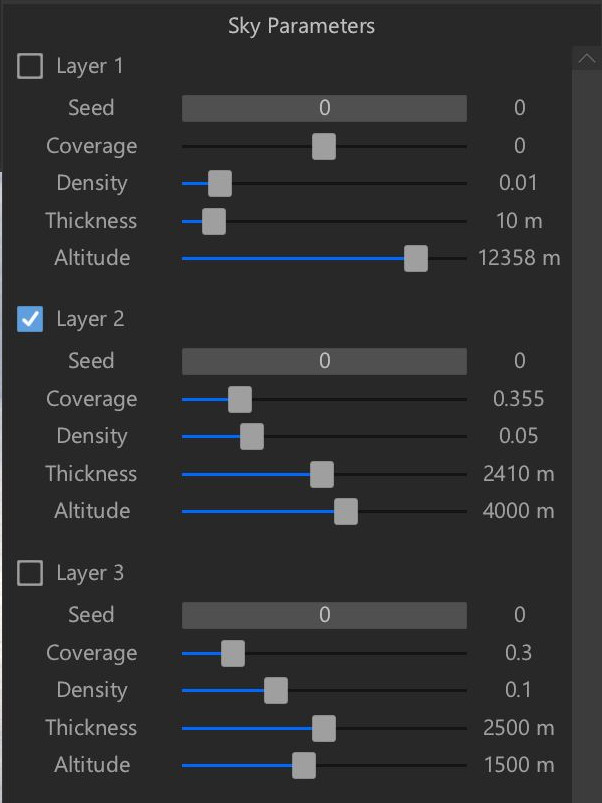Click Layer 1 Thickness slider handle

[214, 221]
